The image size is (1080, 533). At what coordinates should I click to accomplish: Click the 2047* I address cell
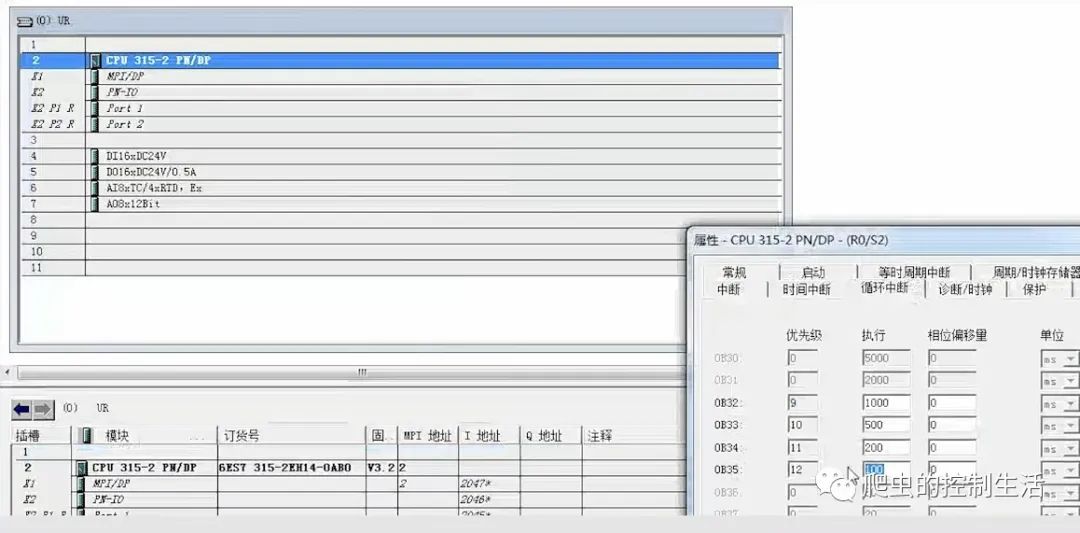tap(488, 483)
